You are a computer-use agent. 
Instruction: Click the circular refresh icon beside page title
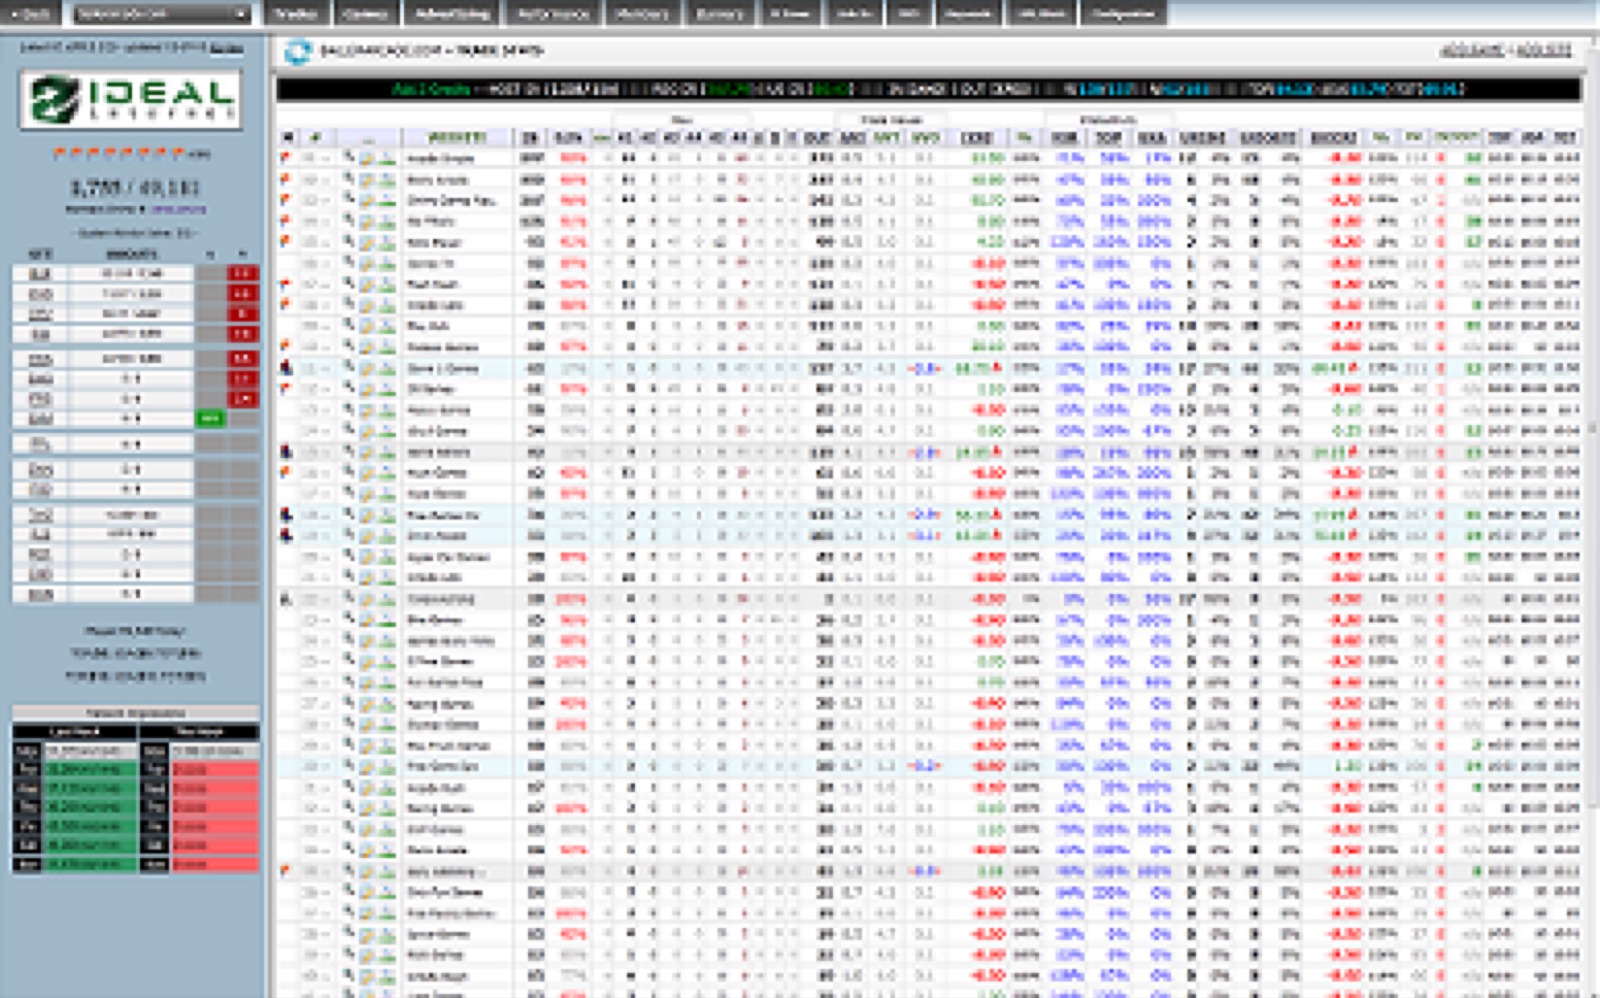pyautogui.click(x=297, y=52)
